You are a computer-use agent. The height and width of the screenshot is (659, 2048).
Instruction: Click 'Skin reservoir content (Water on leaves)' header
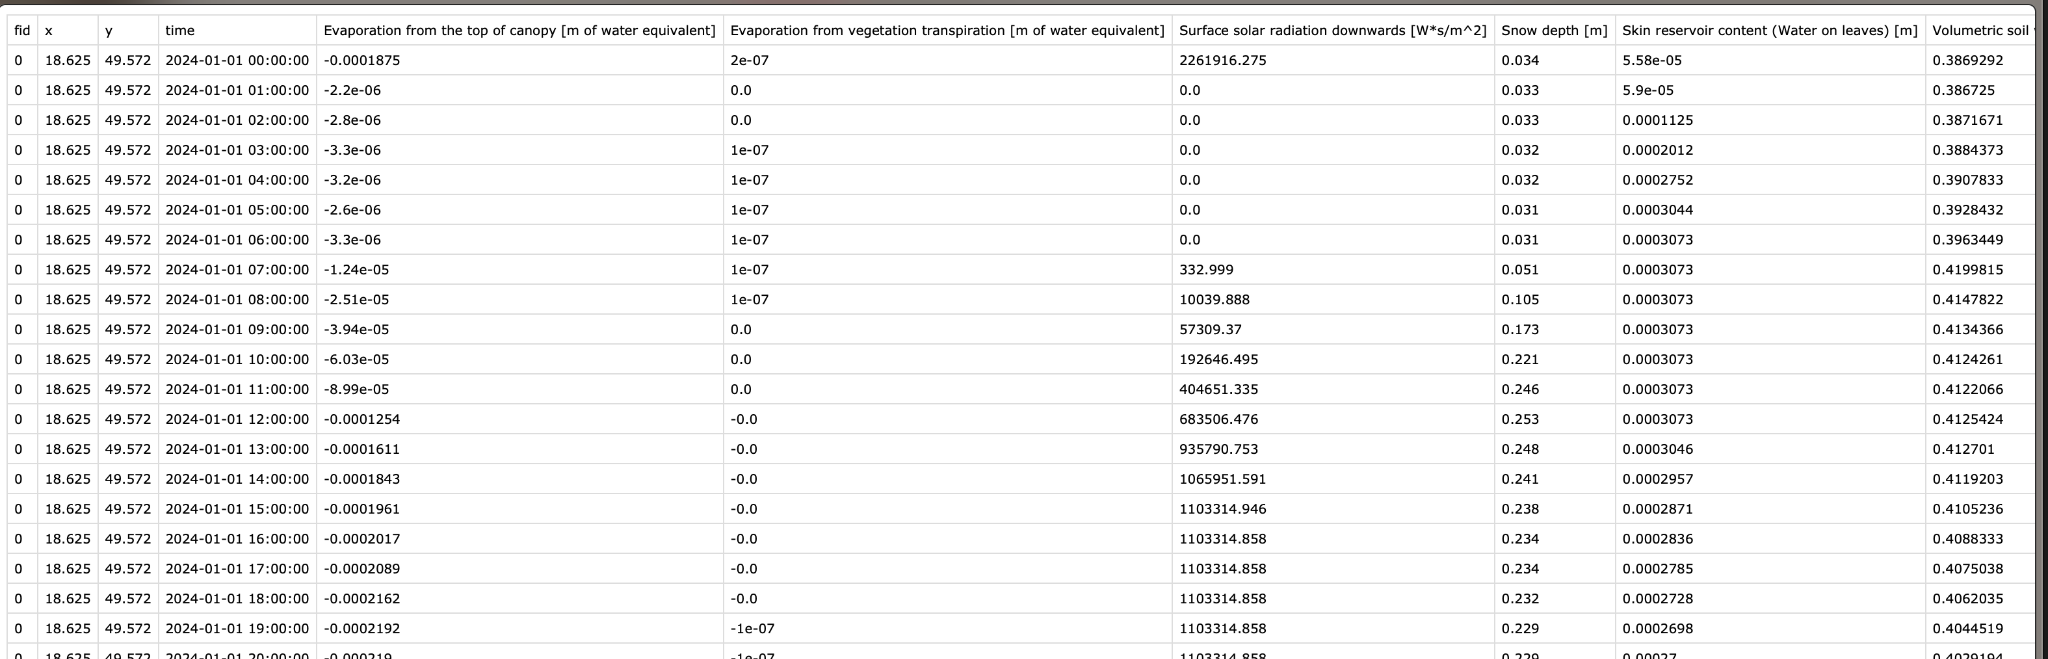click(1769, 31)
